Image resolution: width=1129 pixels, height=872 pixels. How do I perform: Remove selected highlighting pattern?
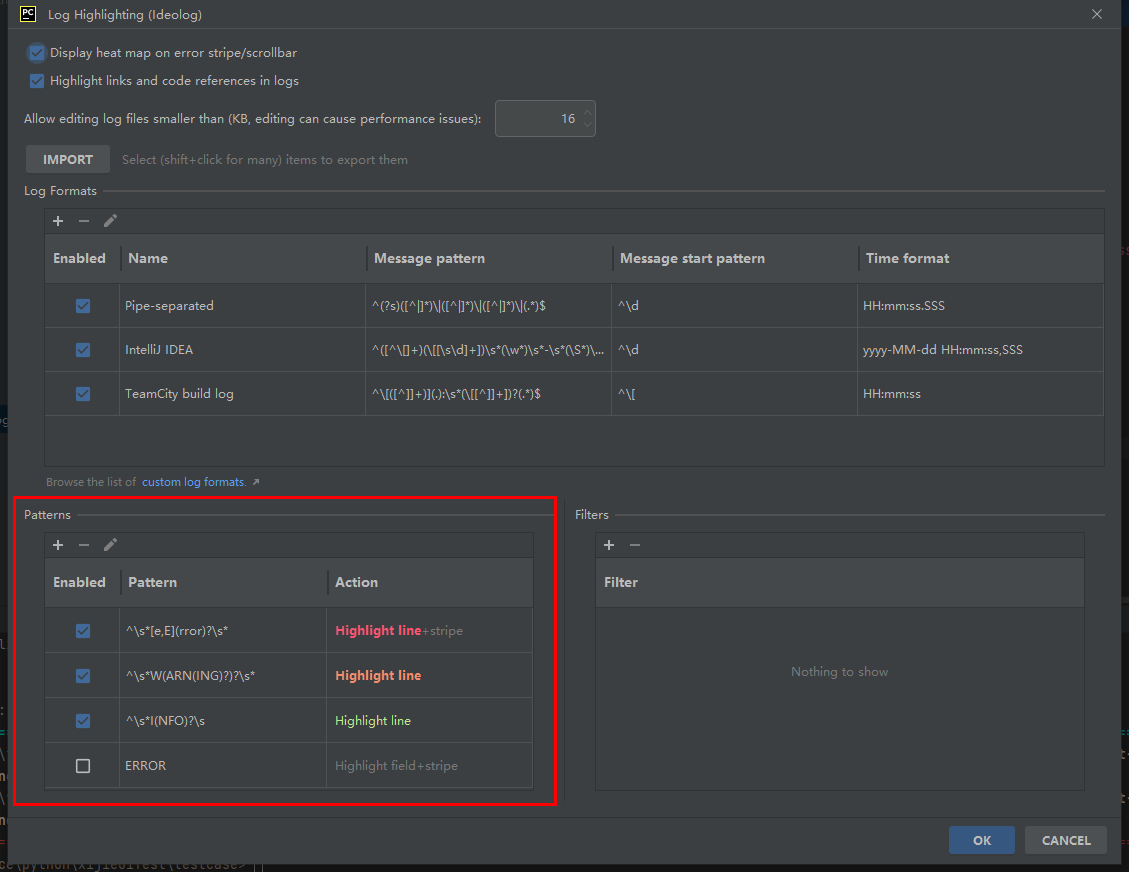(x=84, y=545)
